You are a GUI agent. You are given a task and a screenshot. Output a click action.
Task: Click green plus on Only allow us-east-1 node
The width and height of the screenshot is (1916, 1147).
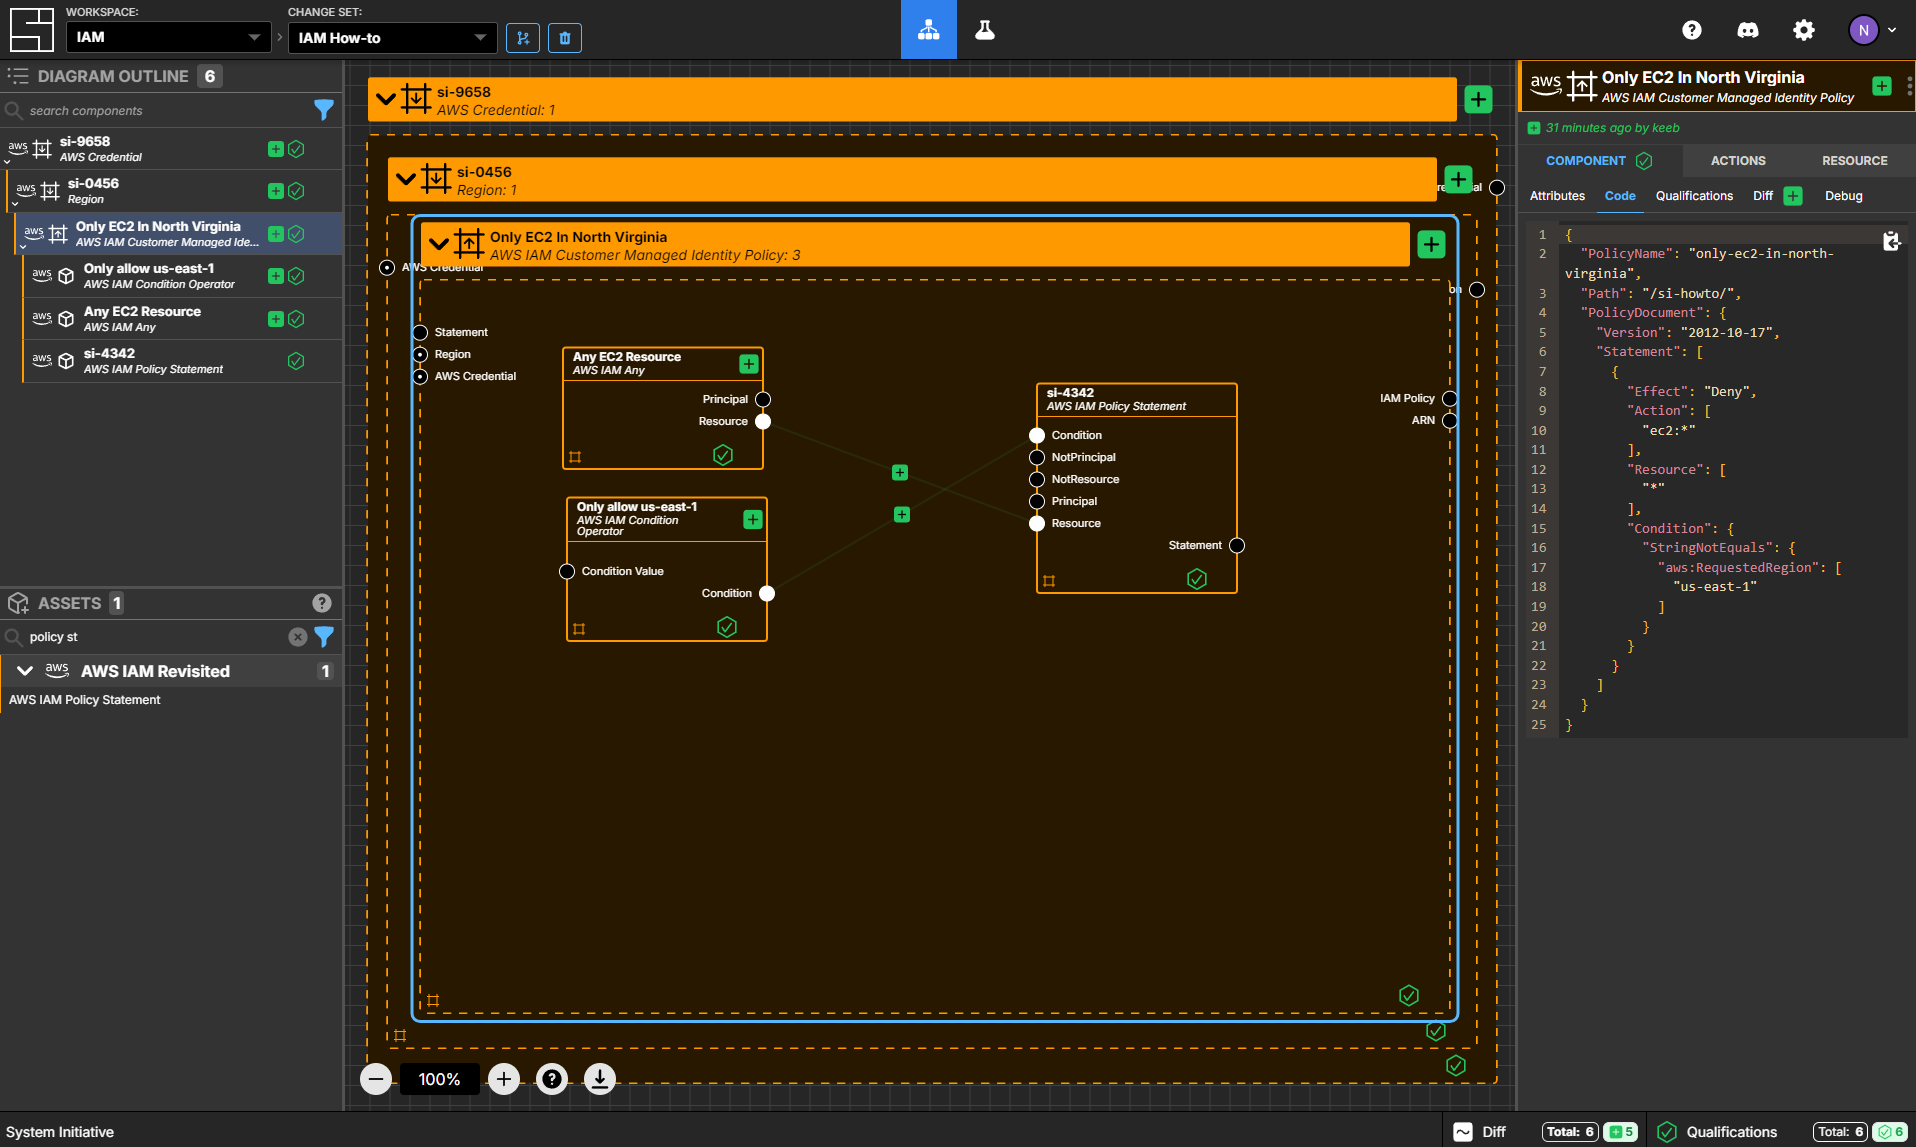tap(753, 519)
